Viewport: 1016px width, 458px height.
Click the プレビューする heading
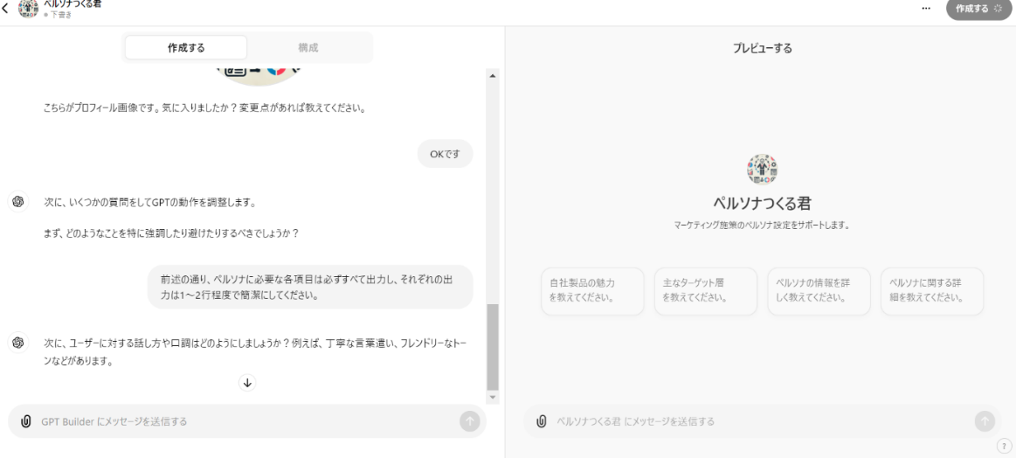762,48
